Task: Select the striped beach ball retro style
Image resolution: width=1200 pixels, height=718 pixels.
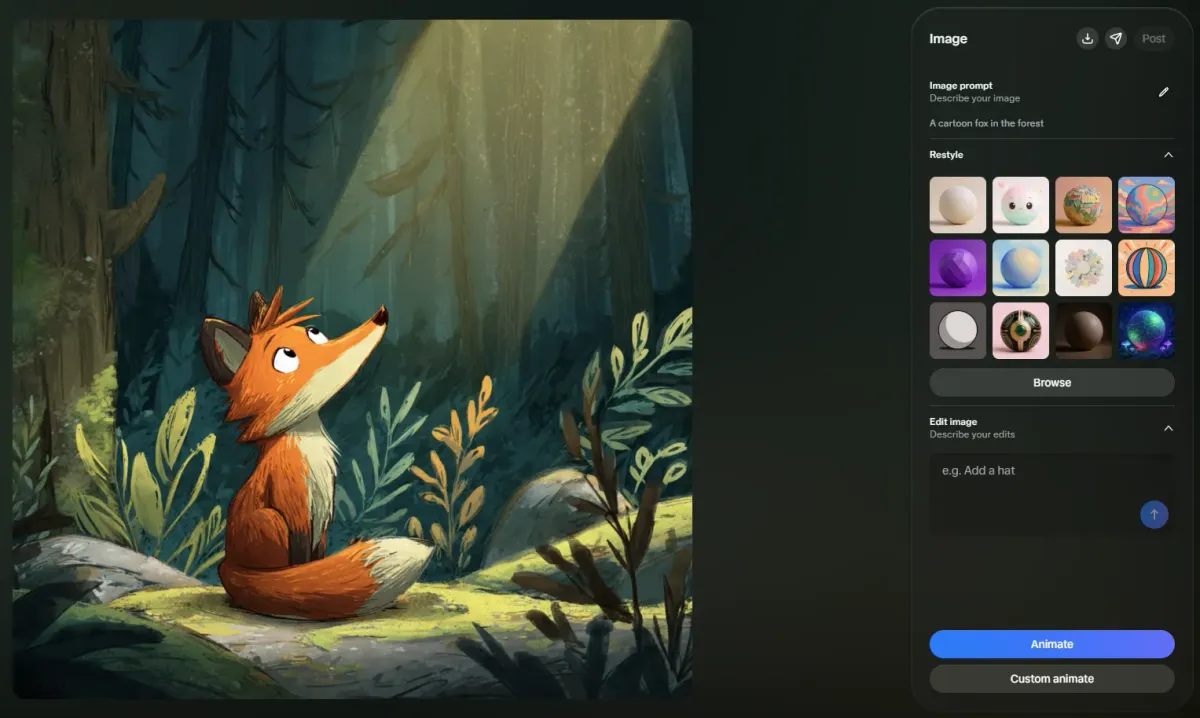Action: 1146,268
